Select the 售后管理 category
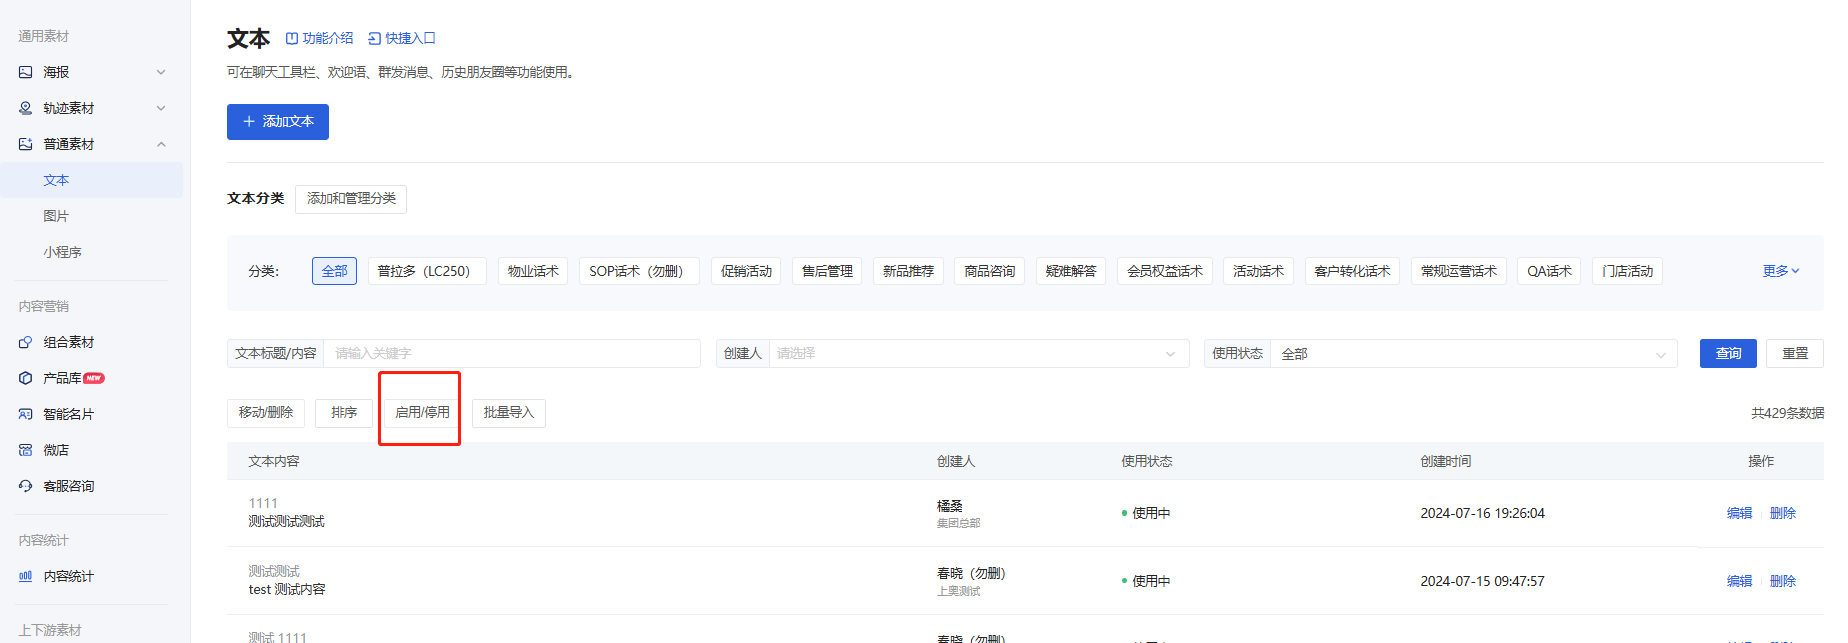Screen dimensions: 1848x643 [827, 271]
